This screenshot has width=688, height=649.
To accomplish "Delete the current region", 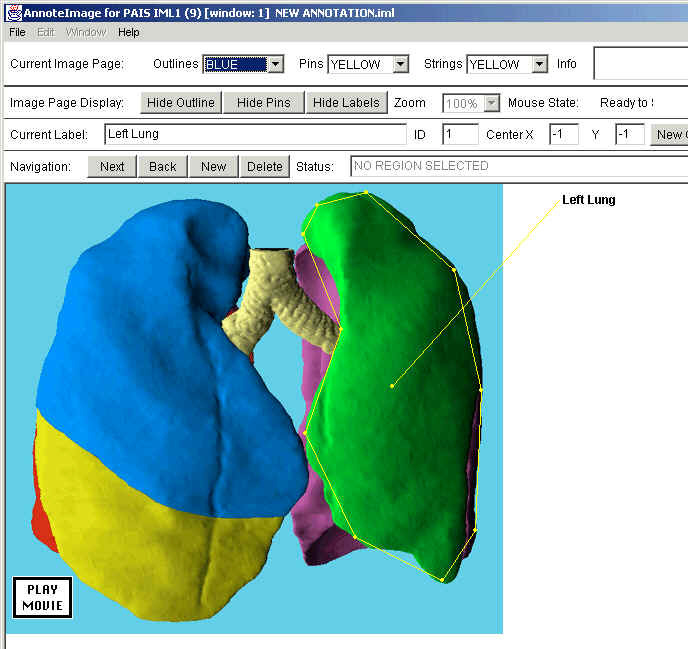I will tap(264, 166).
